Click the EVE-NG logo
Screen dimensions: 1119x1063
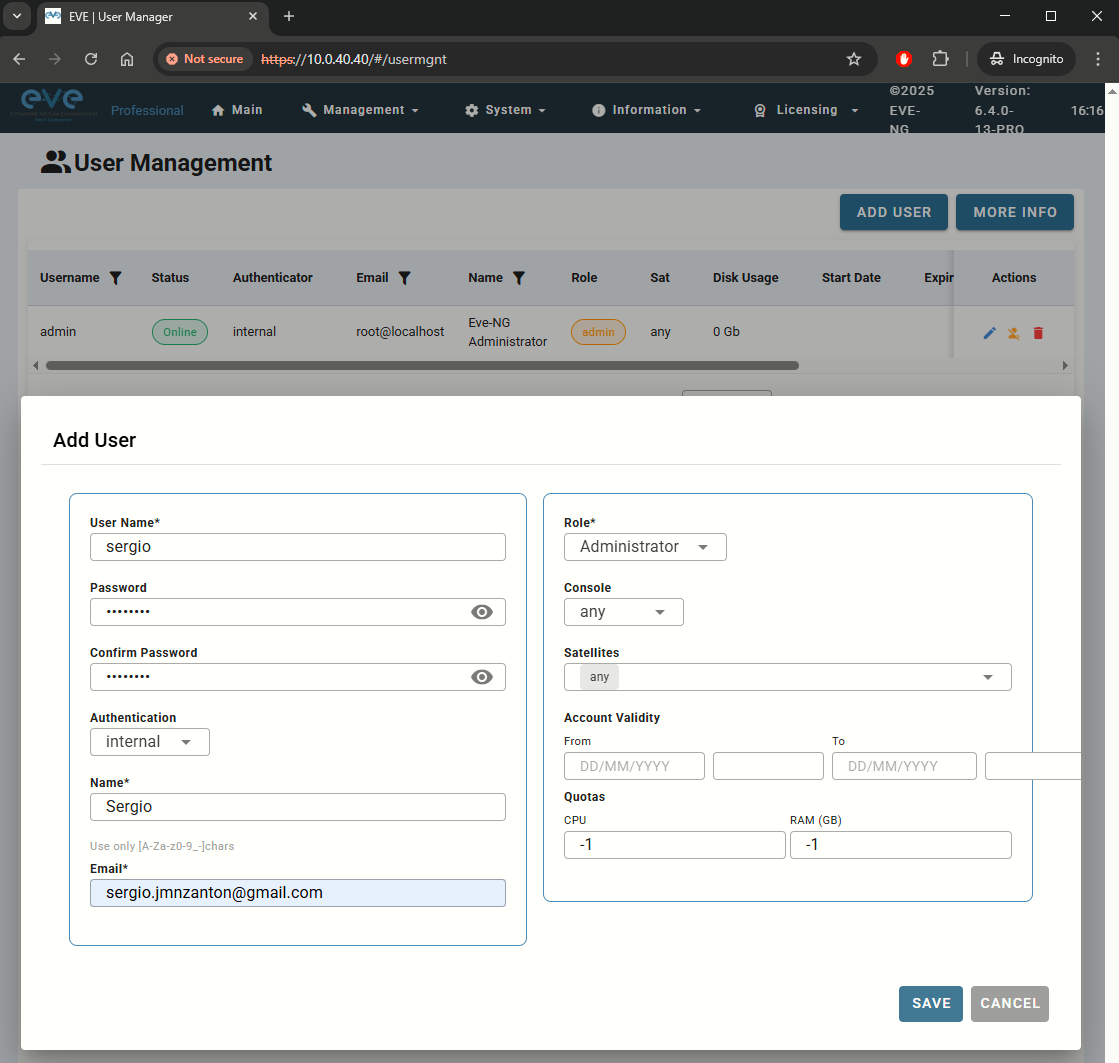point(53,105)
